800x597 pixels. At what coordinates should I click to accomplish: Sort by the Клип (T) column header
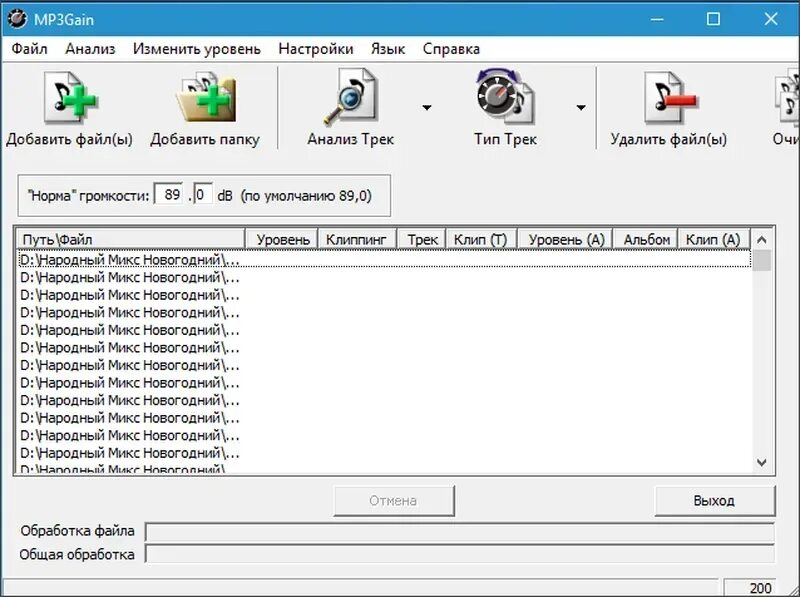point(482,239)
